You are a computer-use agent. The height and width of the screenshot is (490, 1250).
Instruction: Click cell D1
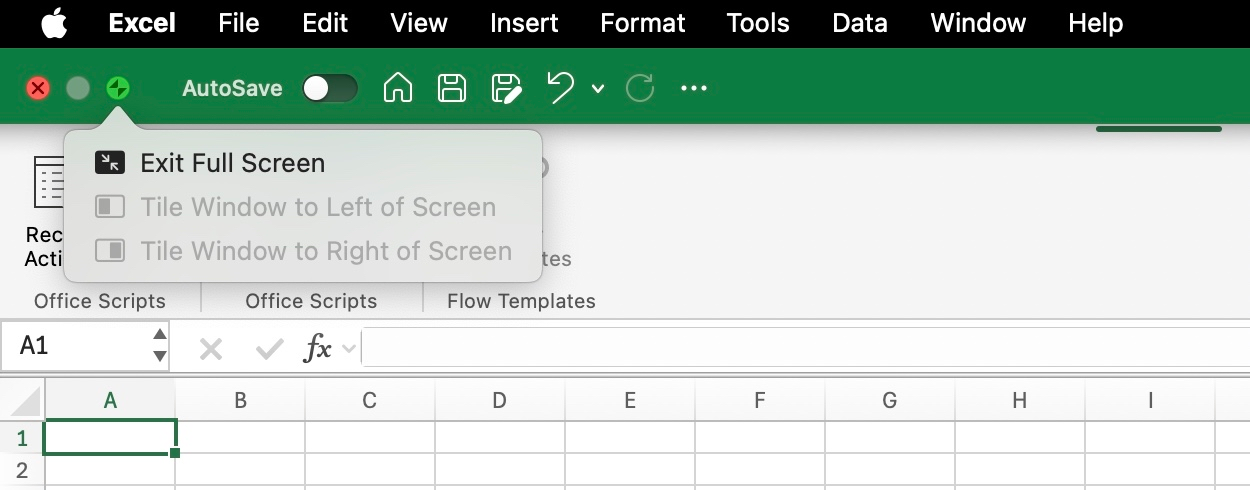pyautogui.click(x=500, y=438)
